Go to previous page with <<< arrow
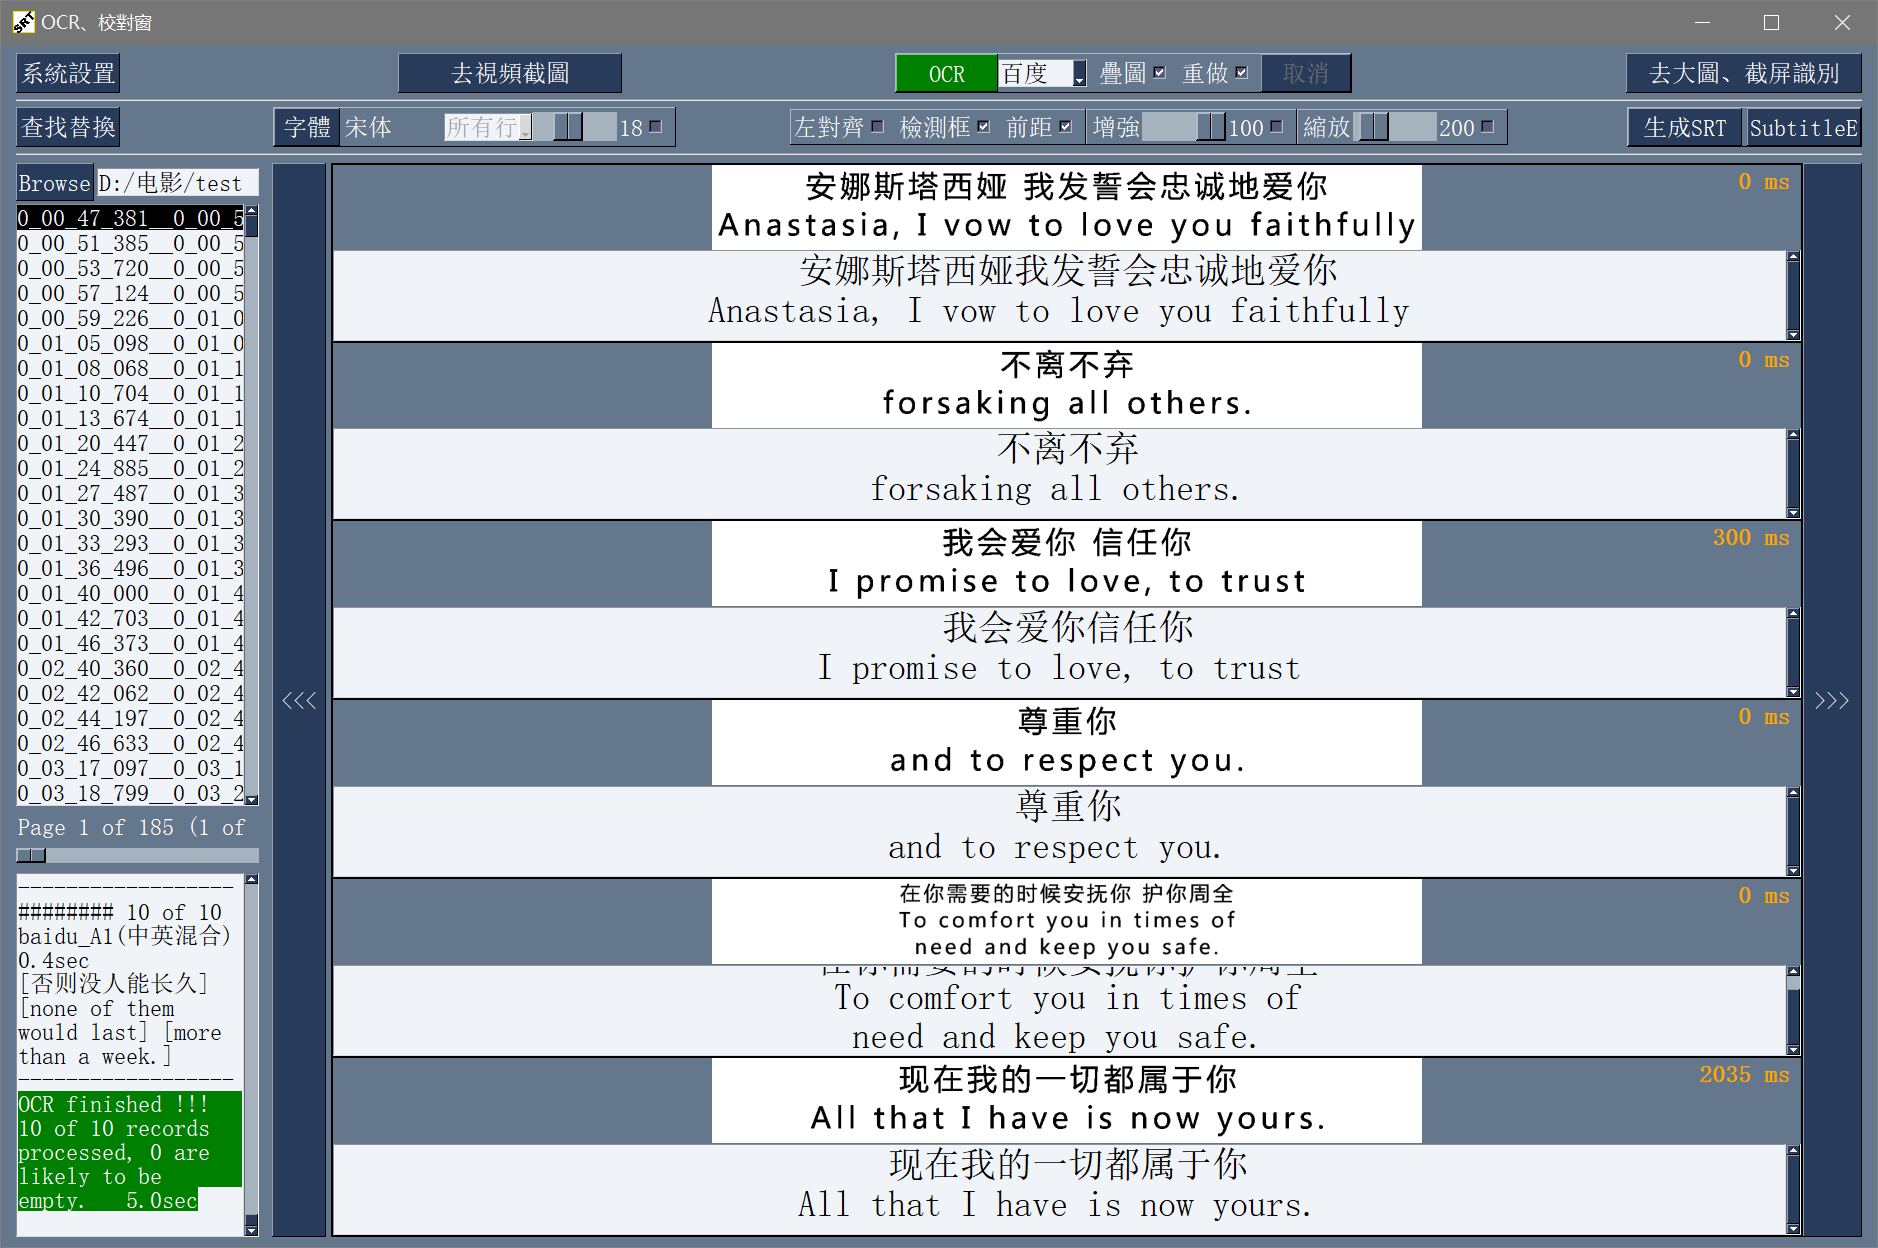This screenshot has height=1248, width=1878. [x=299, y=700]
